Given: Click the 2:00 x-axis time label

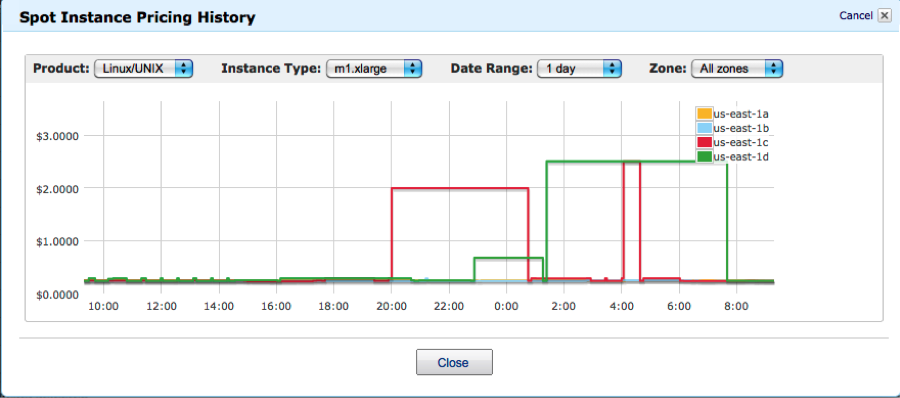Looking at the screenshot, I should 564,306.
